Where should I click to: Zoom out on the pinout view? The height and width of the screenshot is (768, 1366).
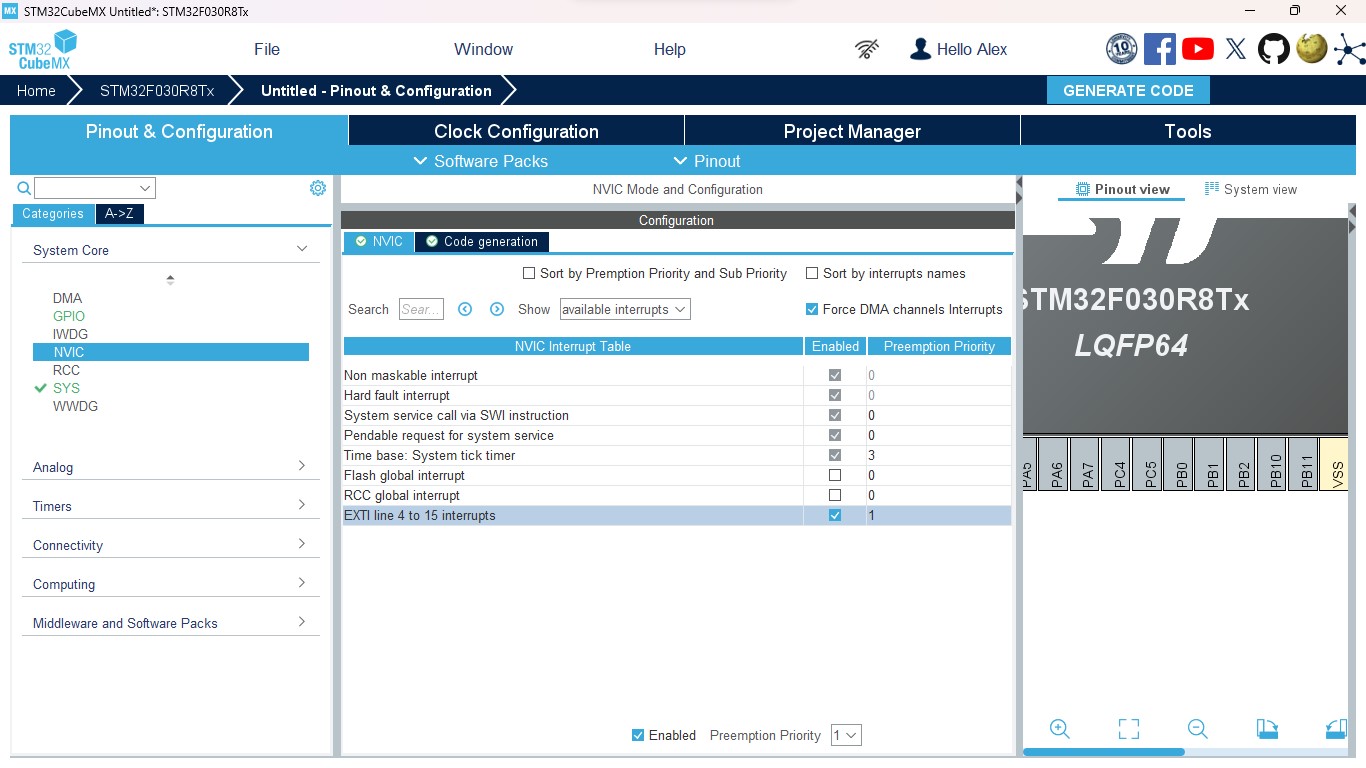[x=1198, y=729]
